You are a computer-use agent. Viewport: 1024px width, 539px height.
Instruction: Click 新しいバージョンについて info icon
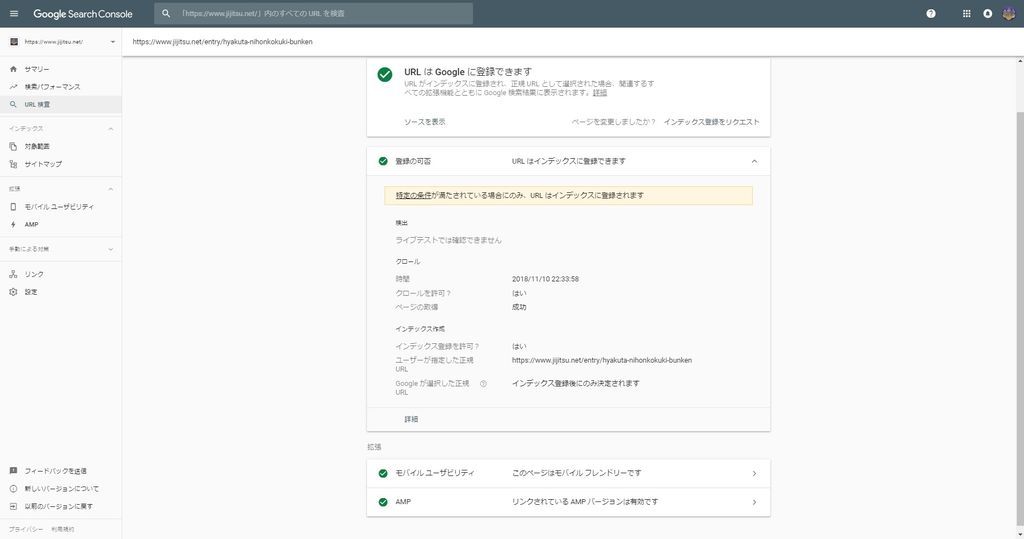[13, 489]
